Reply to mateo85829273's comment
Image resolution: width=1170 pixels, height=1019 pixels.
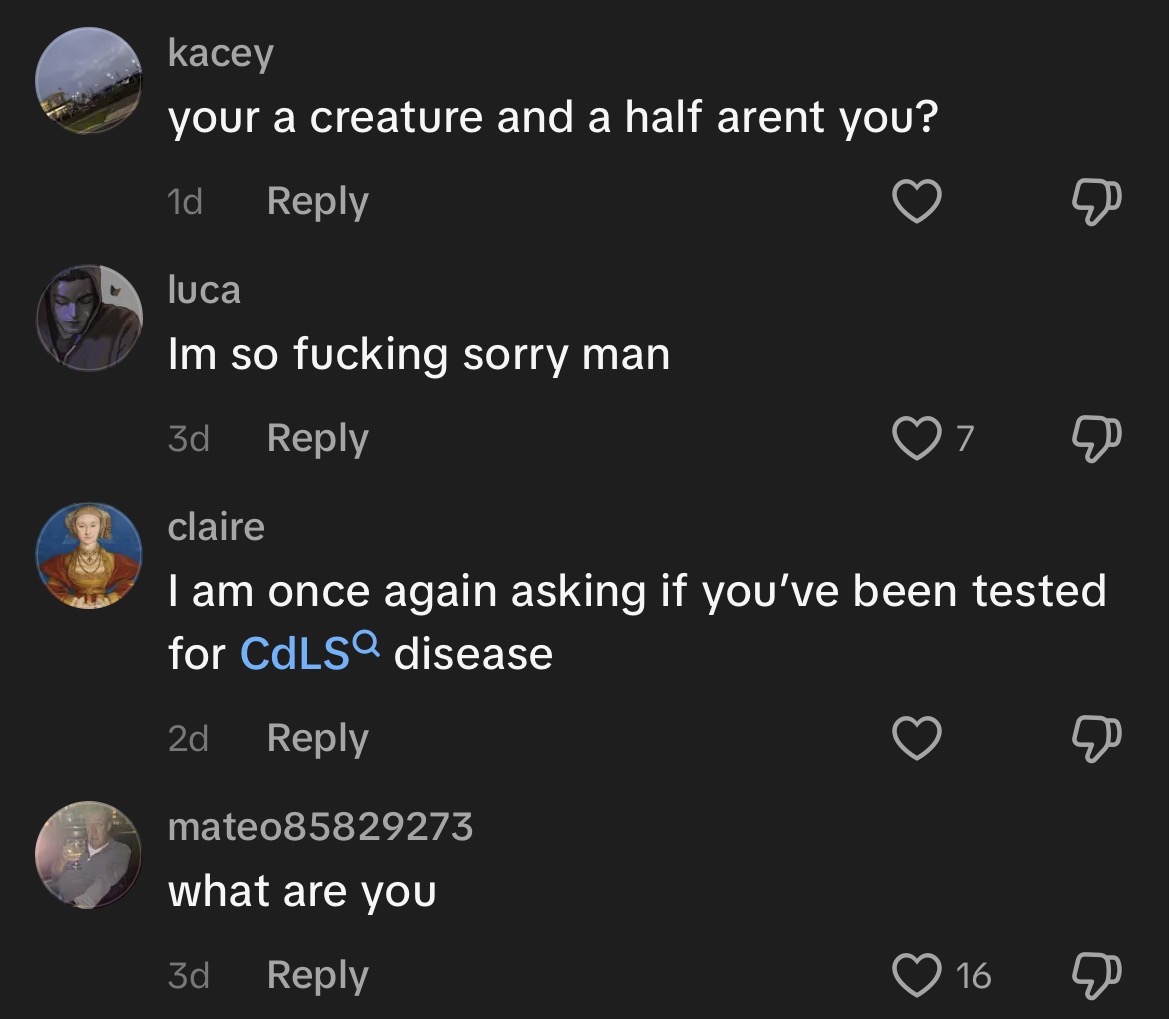tap(318, 976)
